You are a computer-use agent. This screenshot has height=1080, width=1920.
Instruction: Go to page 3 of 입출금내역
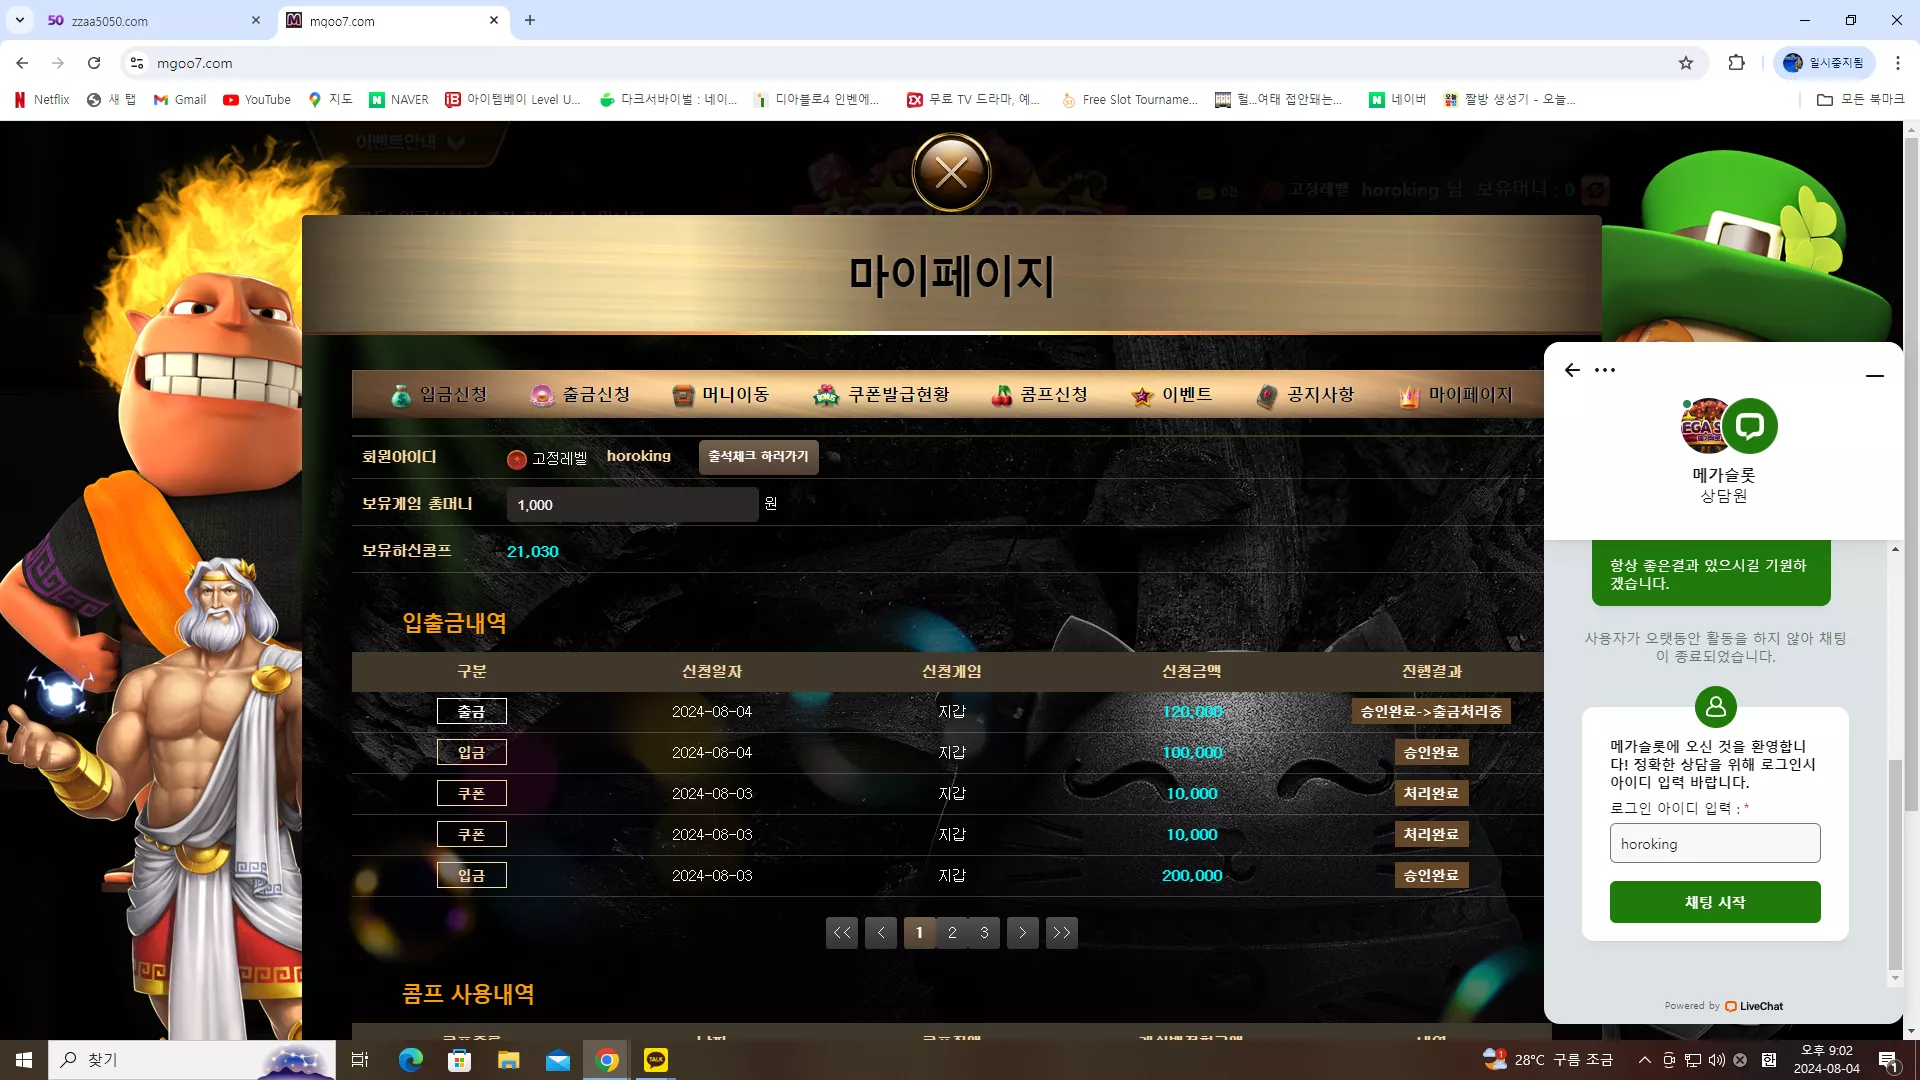click(x=984, y=933)
